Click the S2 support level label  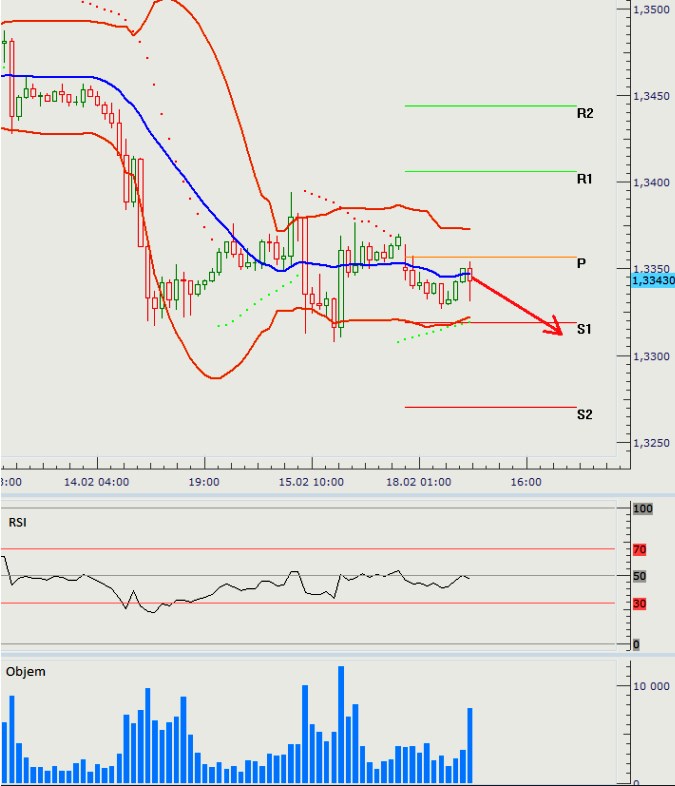(584, 414)
